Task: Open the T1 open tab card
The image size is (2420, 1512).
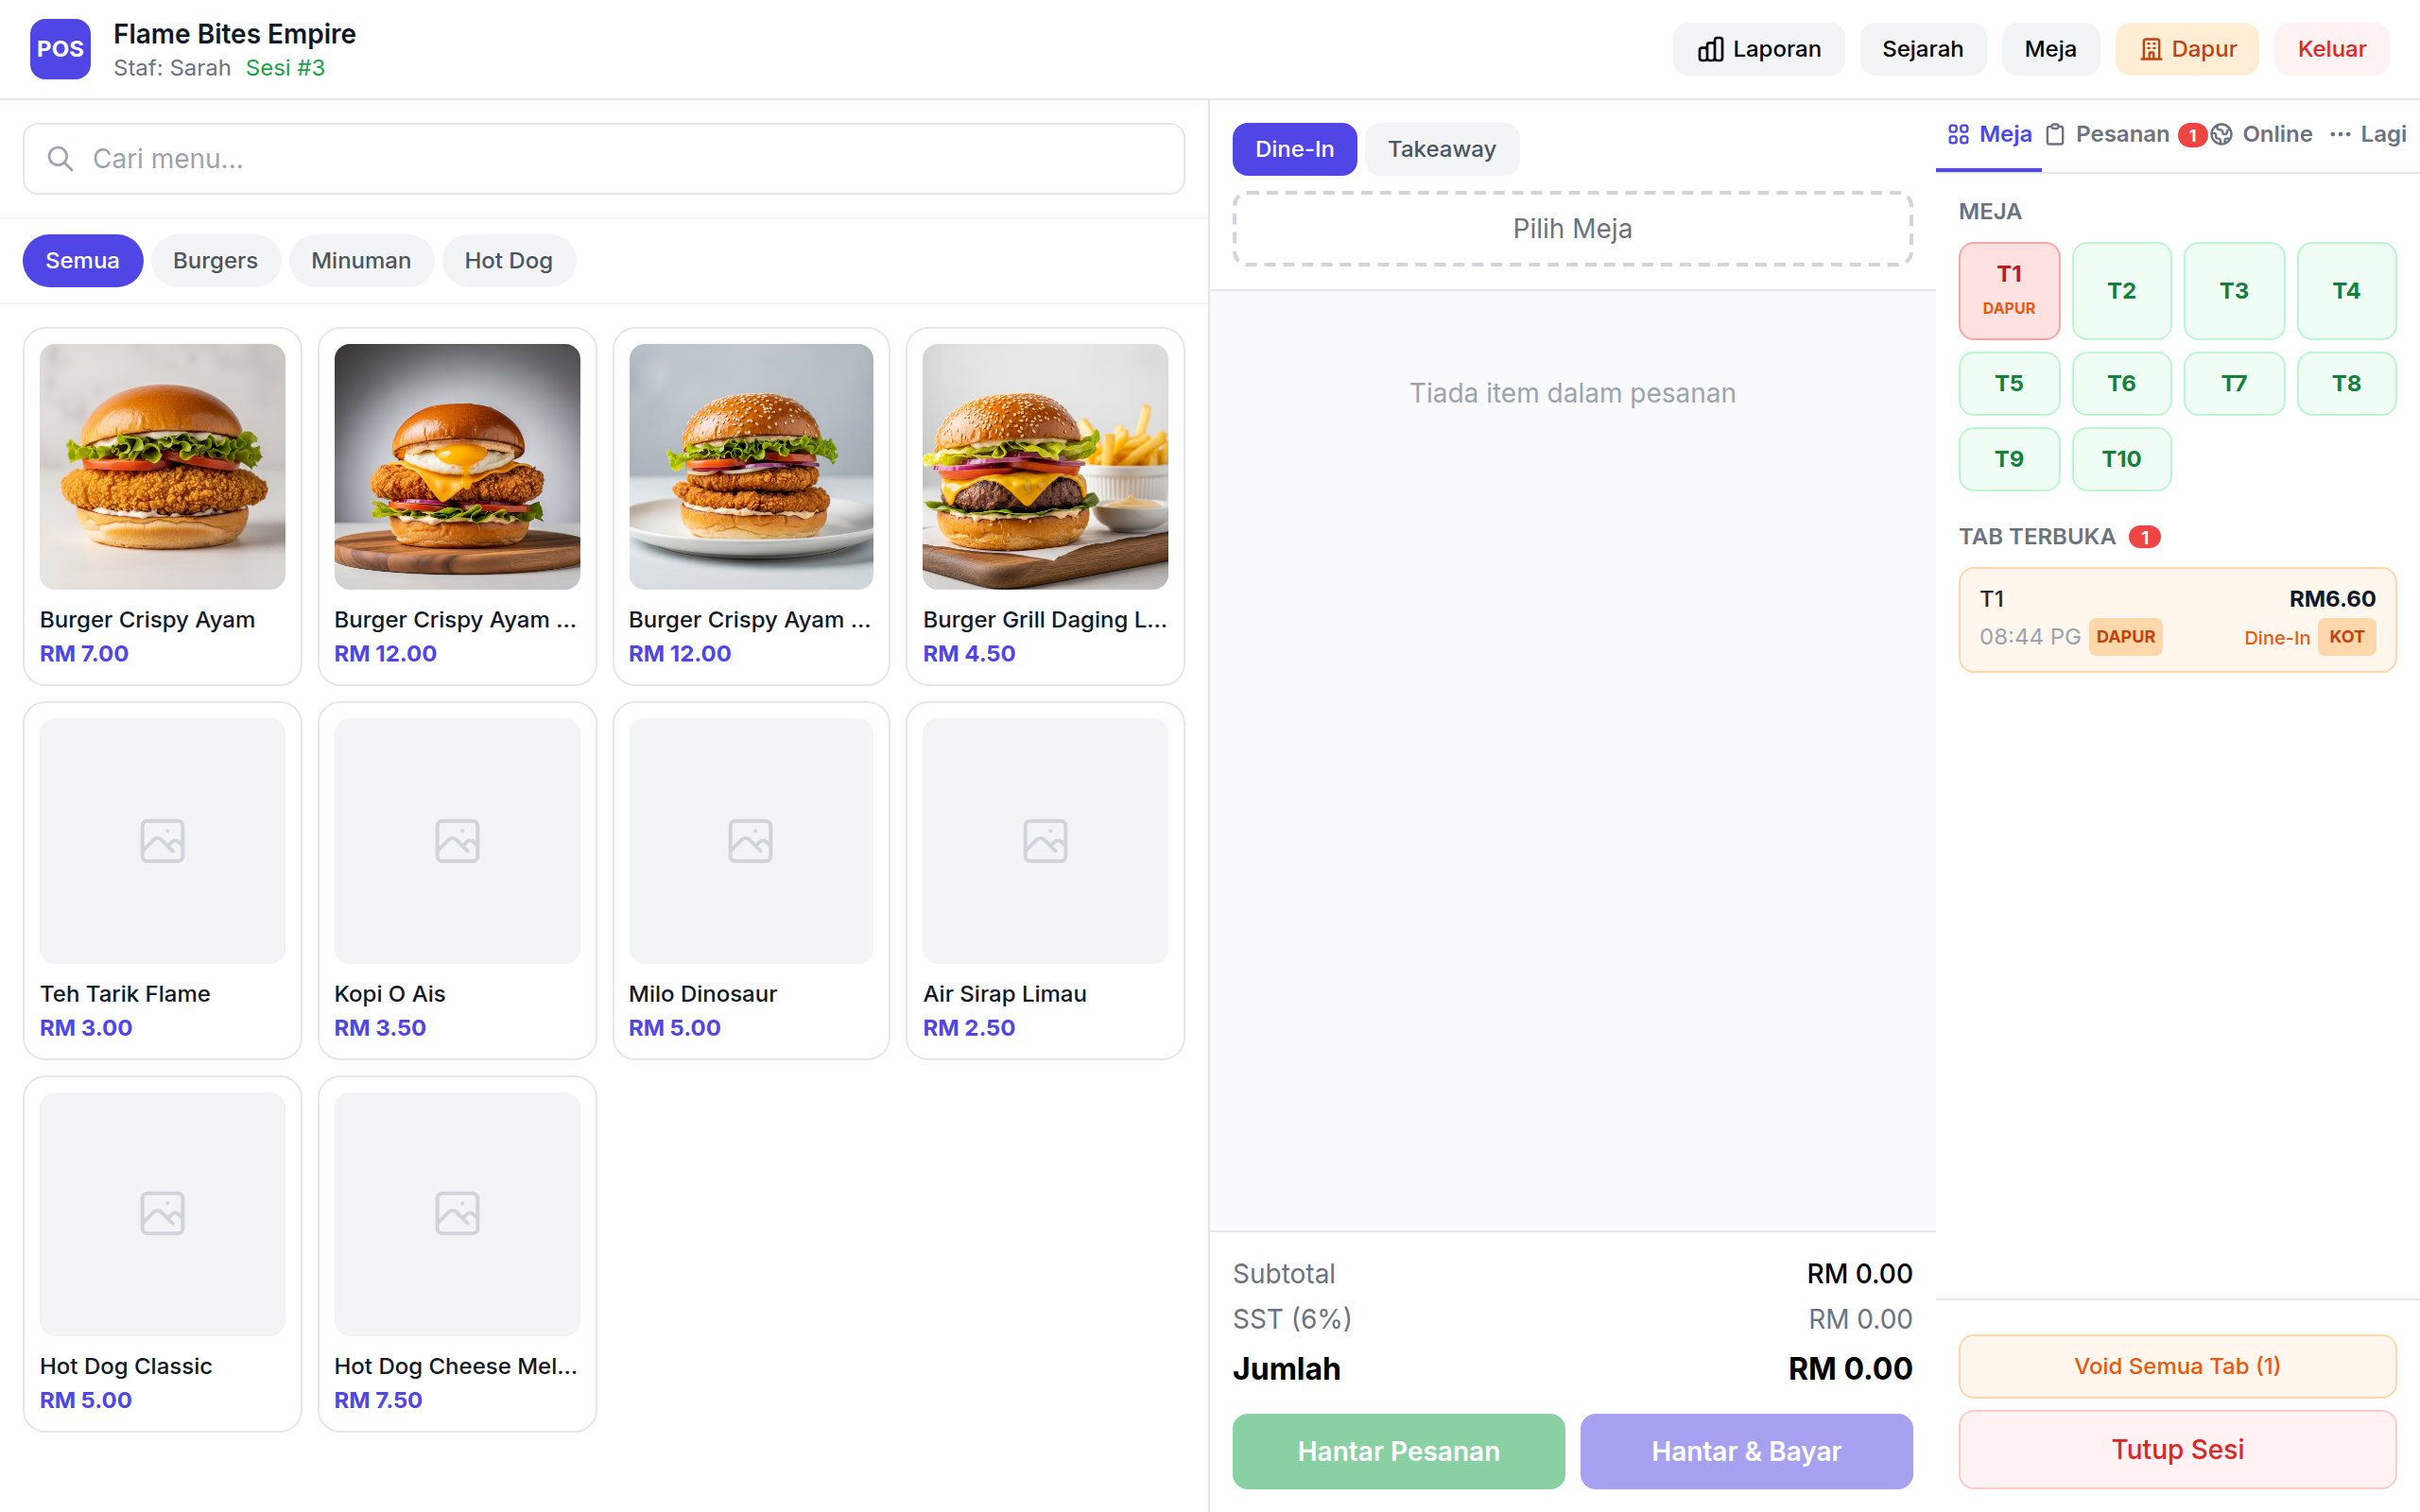Action: (x=2177, y=619)
